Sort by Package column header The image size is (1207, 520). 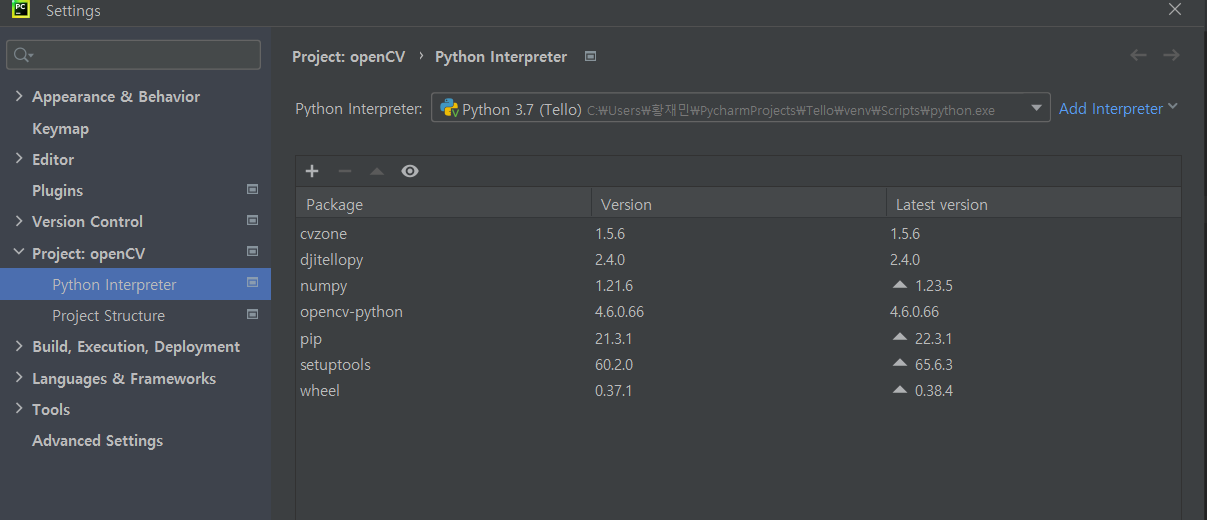coord(443,204)
